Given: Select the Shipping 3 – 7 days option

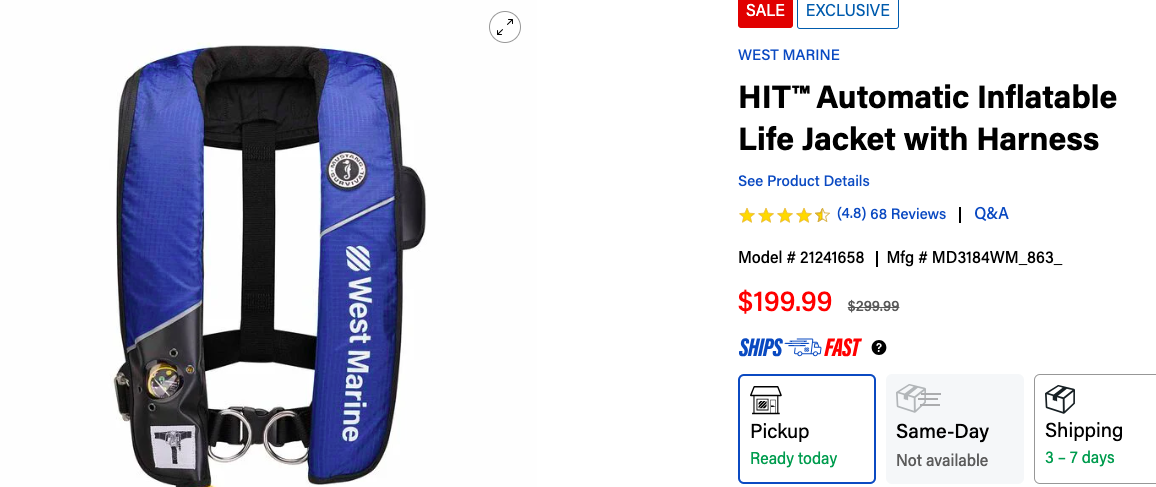Looking at the screenshot, I should 1095,429.
